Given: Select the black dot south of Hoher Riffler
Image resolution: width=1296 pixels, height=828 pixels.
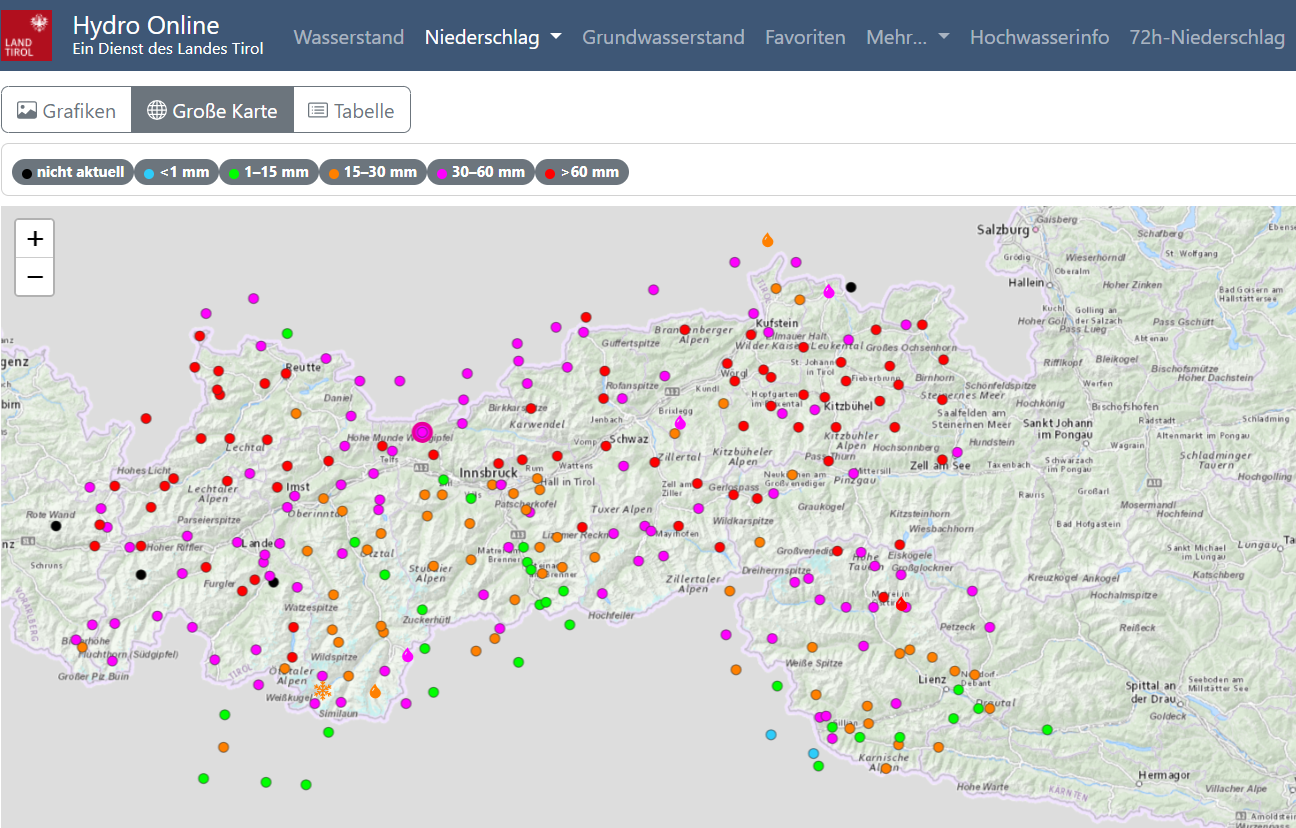Looking at the screenshot, I should tap(141, 574).
